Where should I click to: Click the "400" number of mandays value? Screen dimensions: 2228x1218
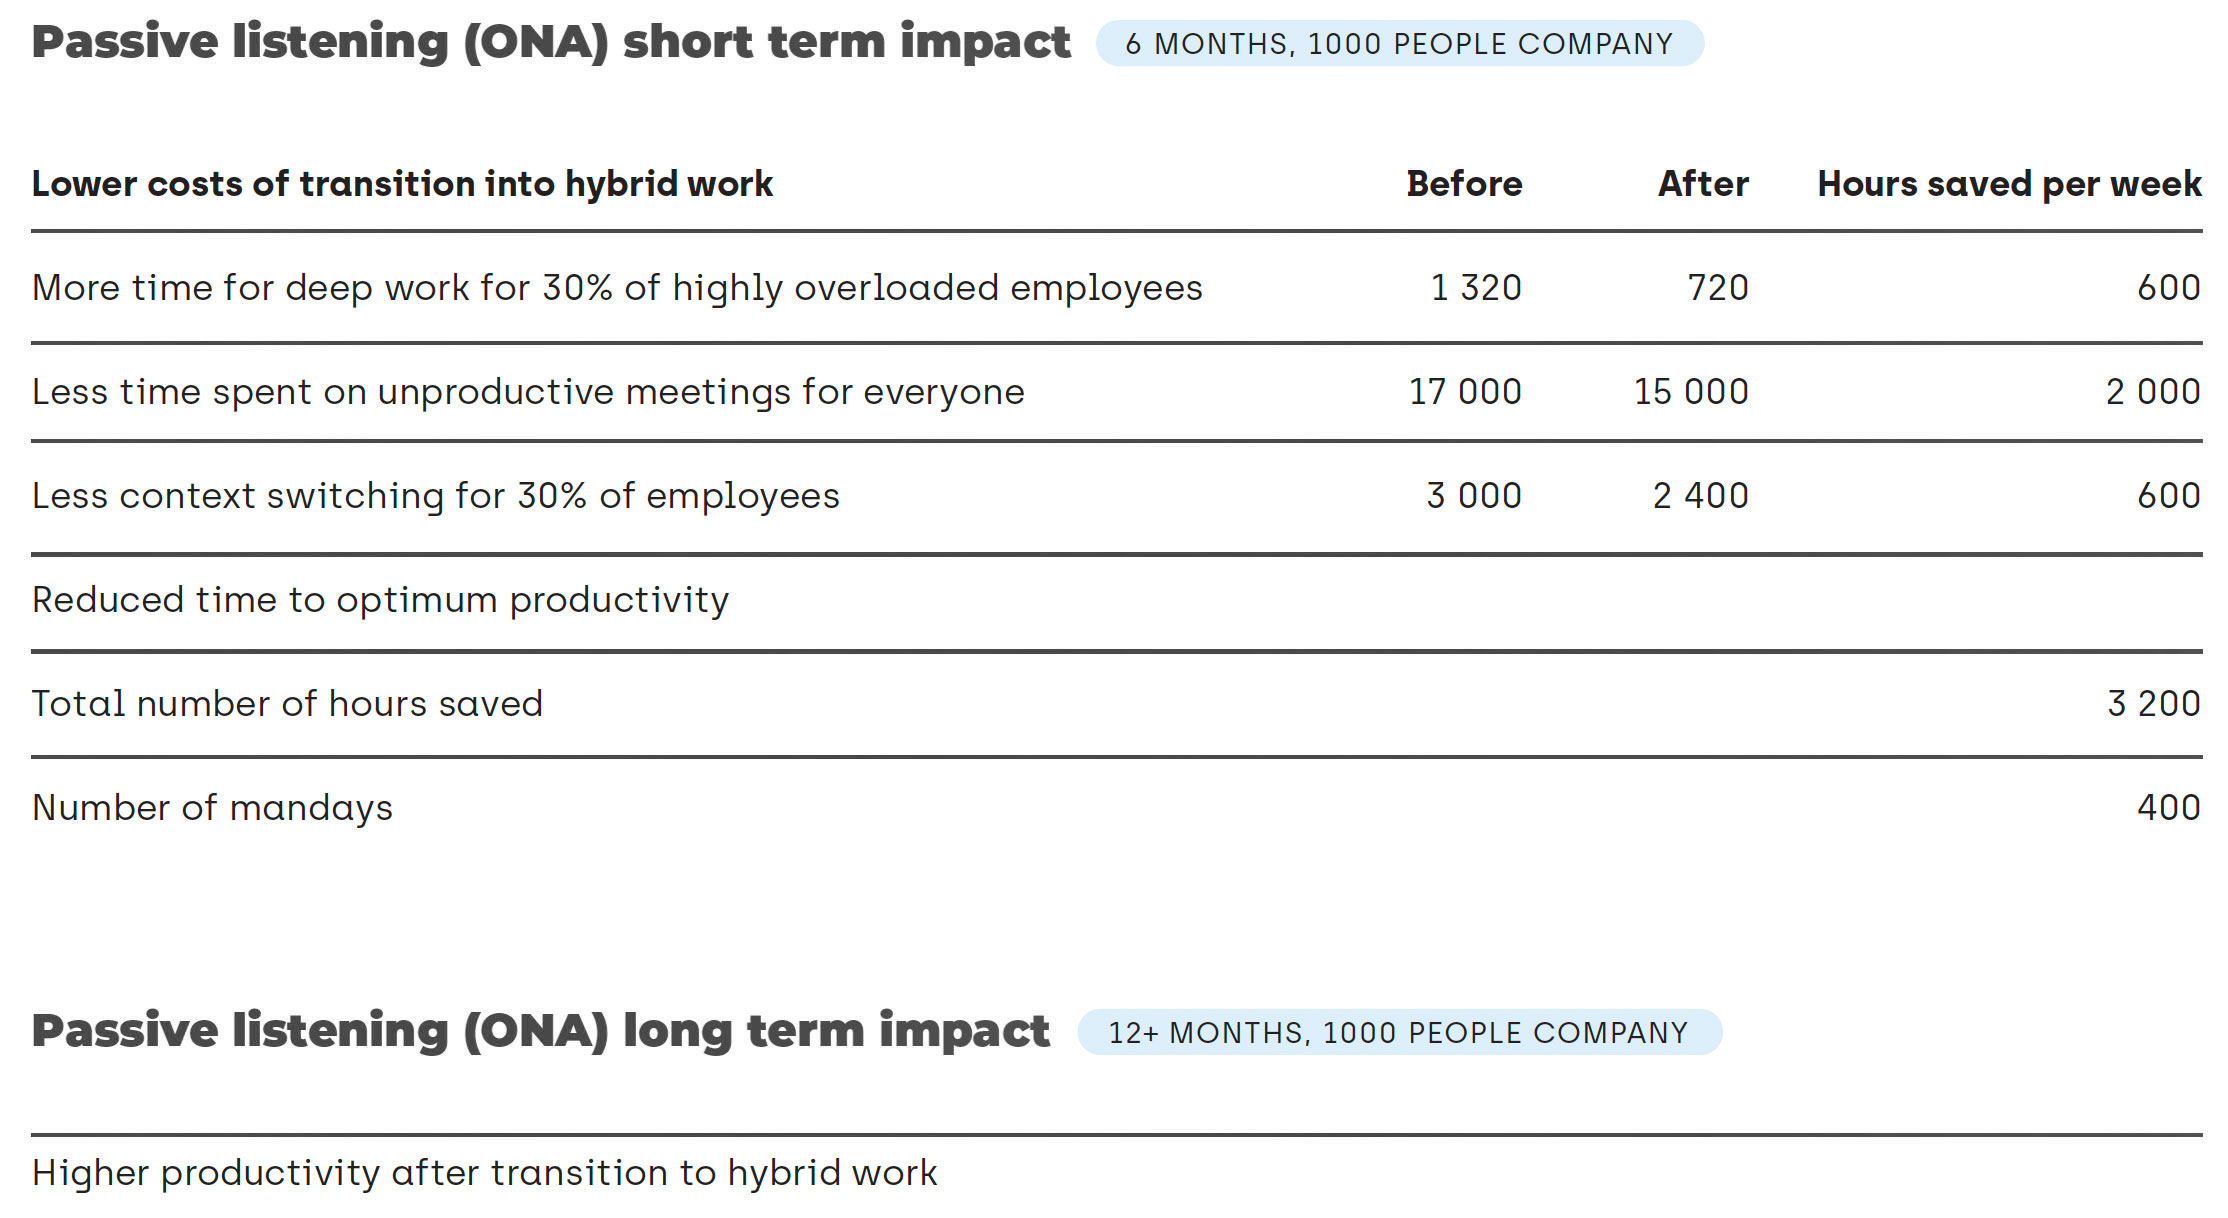[x=2168, y=808]
